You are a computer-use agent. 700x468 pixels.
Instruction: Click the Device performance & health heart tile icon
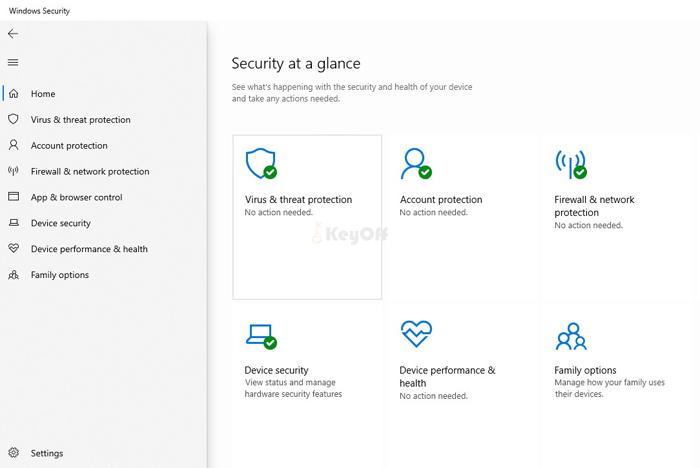tap(415, 335)
